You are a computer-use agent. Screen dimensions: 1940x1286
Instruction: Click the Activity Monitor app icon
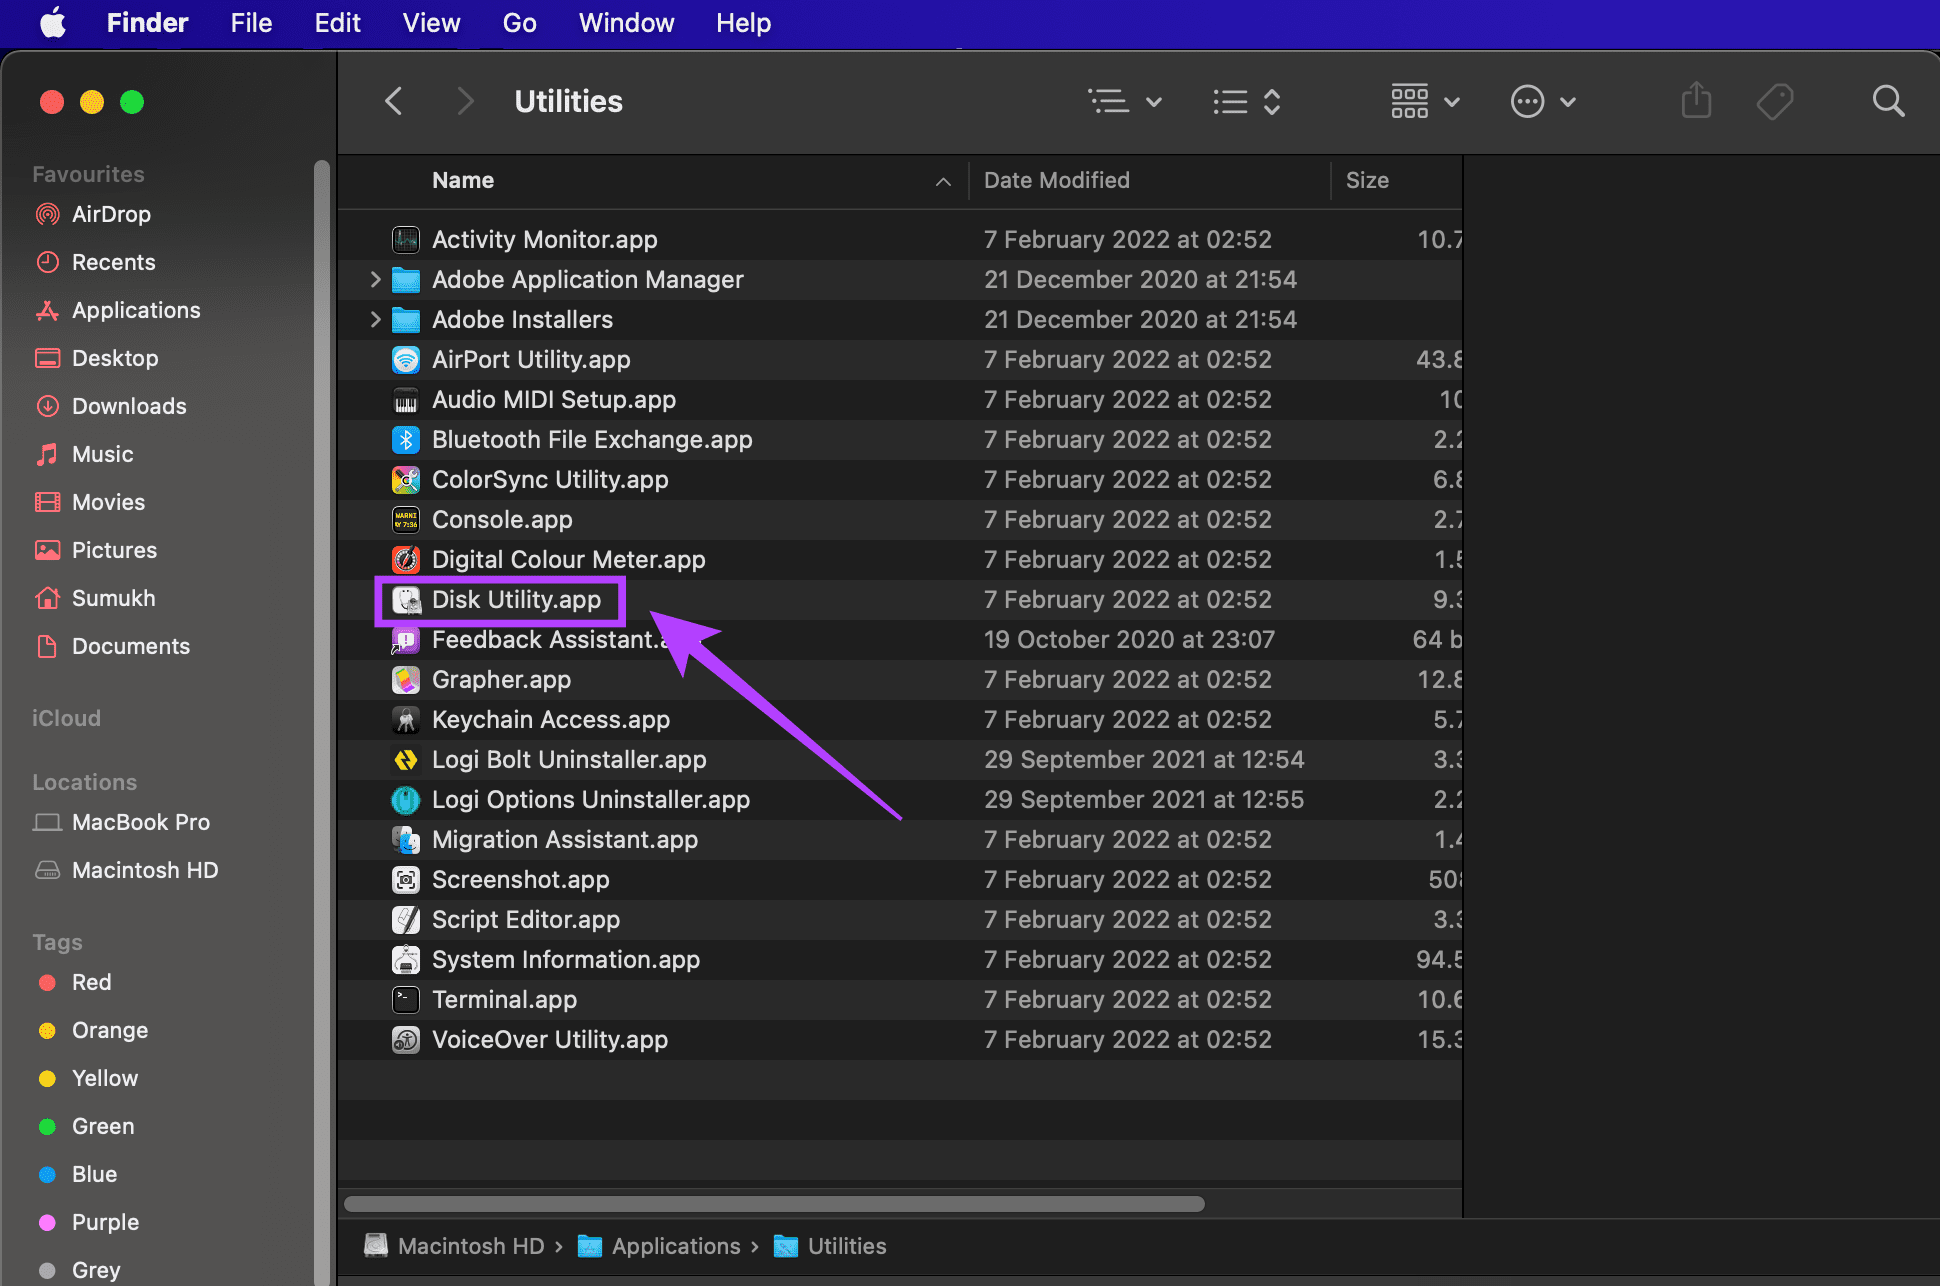(x=405, y=239)
